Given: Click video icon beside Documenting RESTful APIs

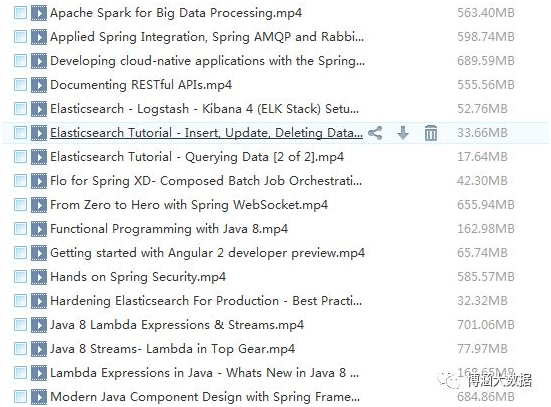Looking at the screenshot, I should (39, 85).
